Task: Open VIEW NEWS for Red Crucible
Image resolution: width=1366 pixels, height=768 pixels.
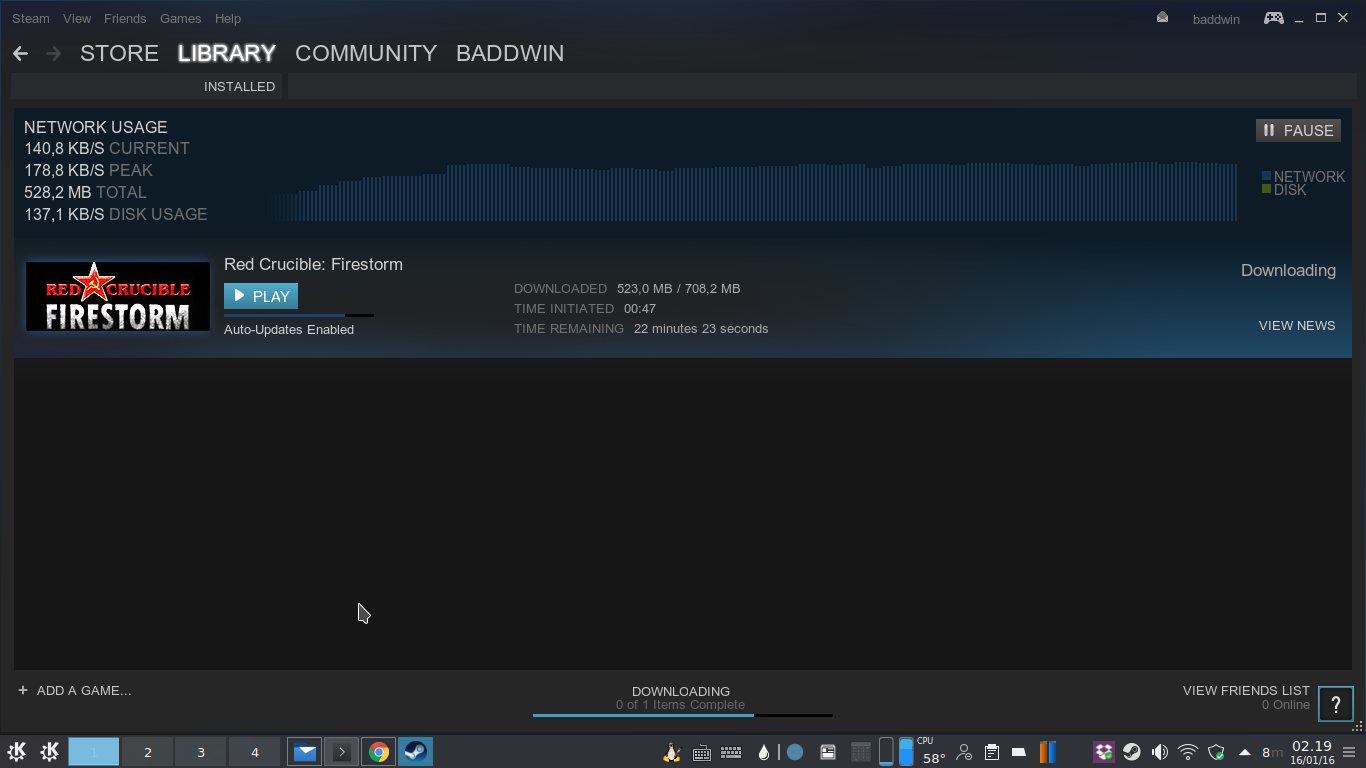Action: click(x=1297, y=325)
